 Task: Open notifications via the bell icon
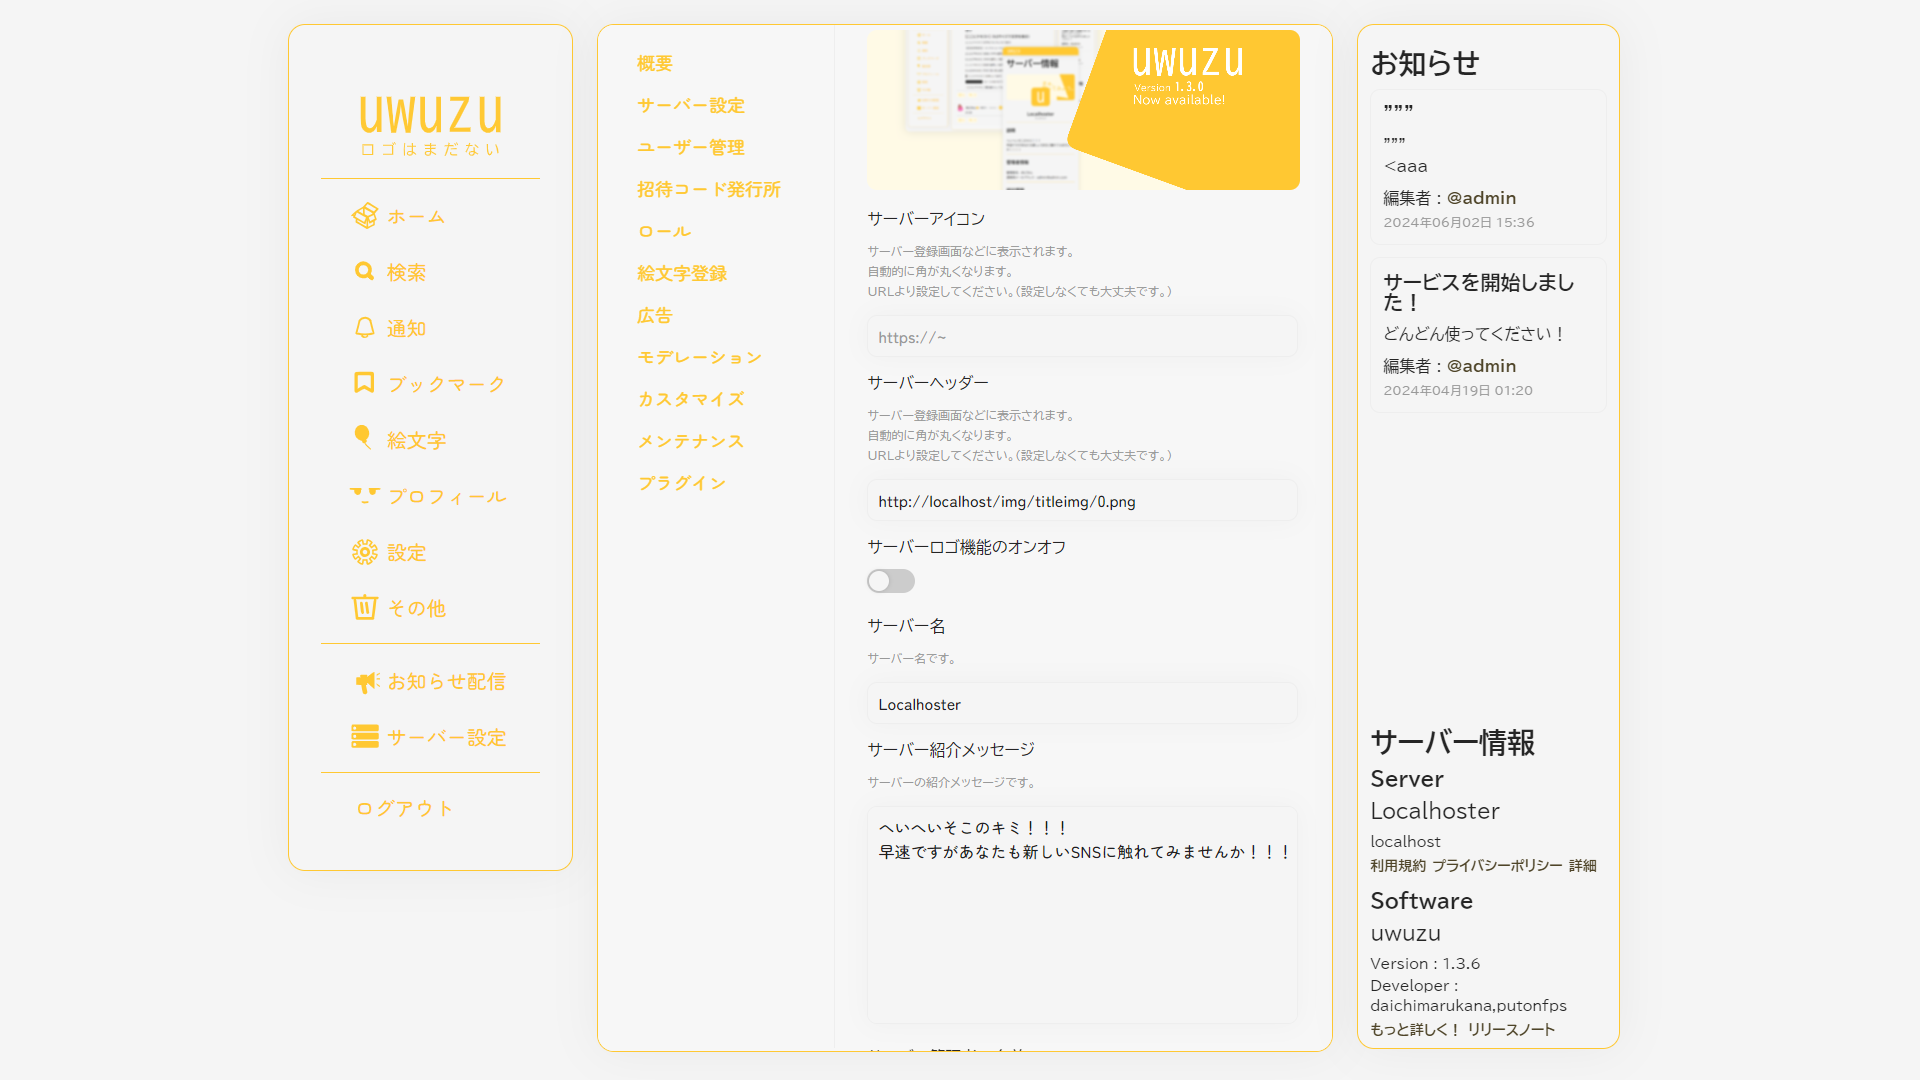(x=365, y=328)
